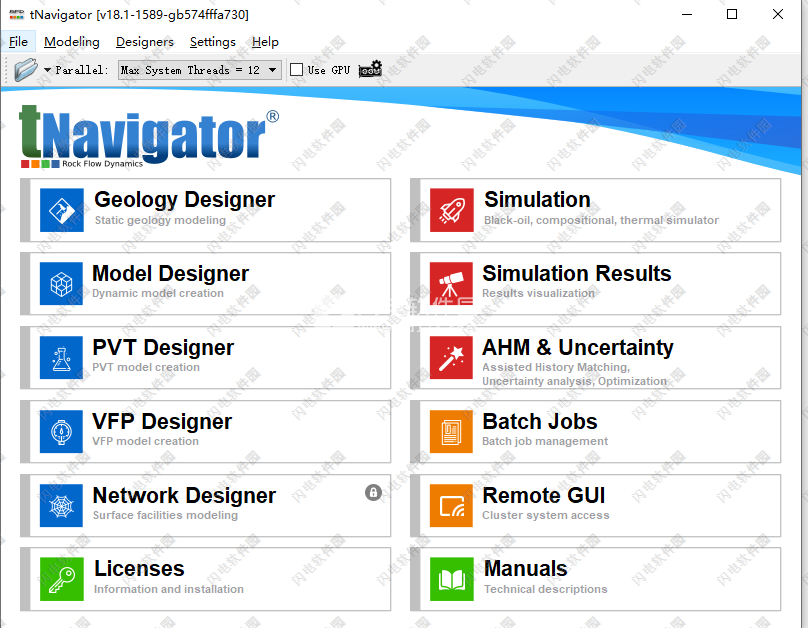The width and height of the screenshot is (808, 628).
Task: Open AHM & Uncertainty title
Action: coord(578,348)
